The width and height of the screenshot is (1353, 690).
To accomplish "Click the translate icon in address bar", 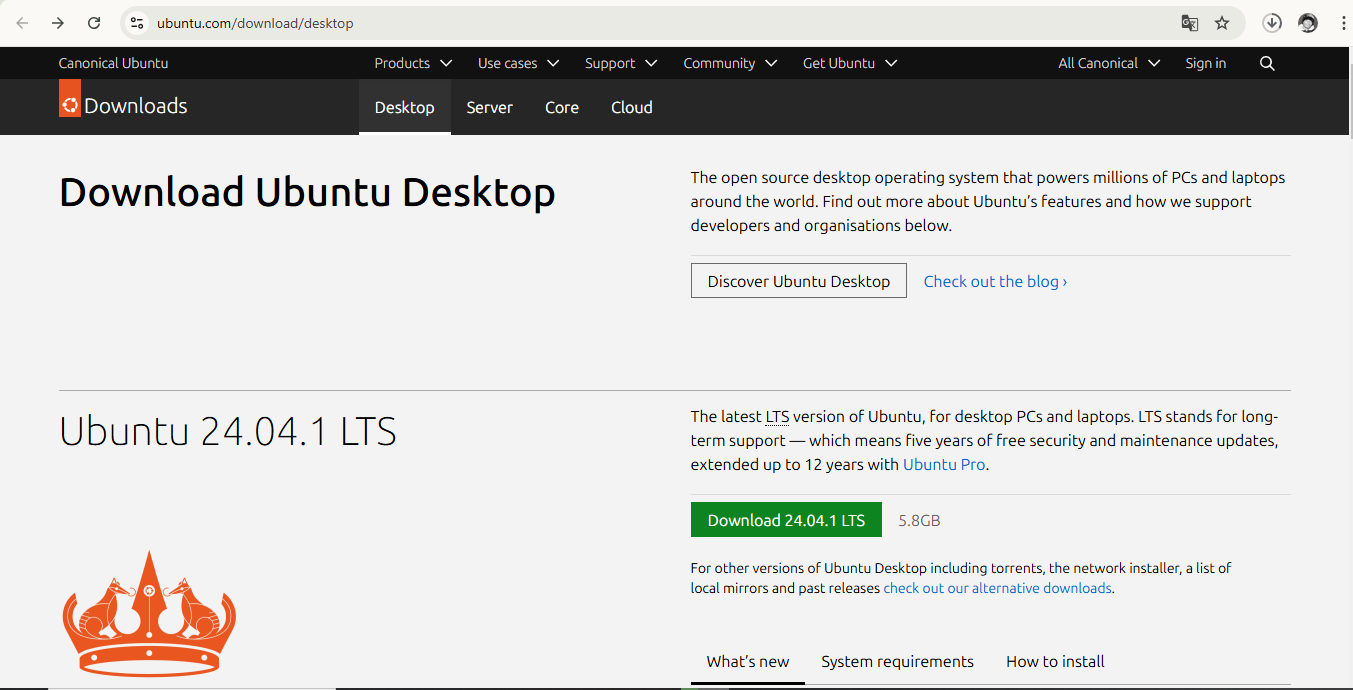I will pos(1189,22).
